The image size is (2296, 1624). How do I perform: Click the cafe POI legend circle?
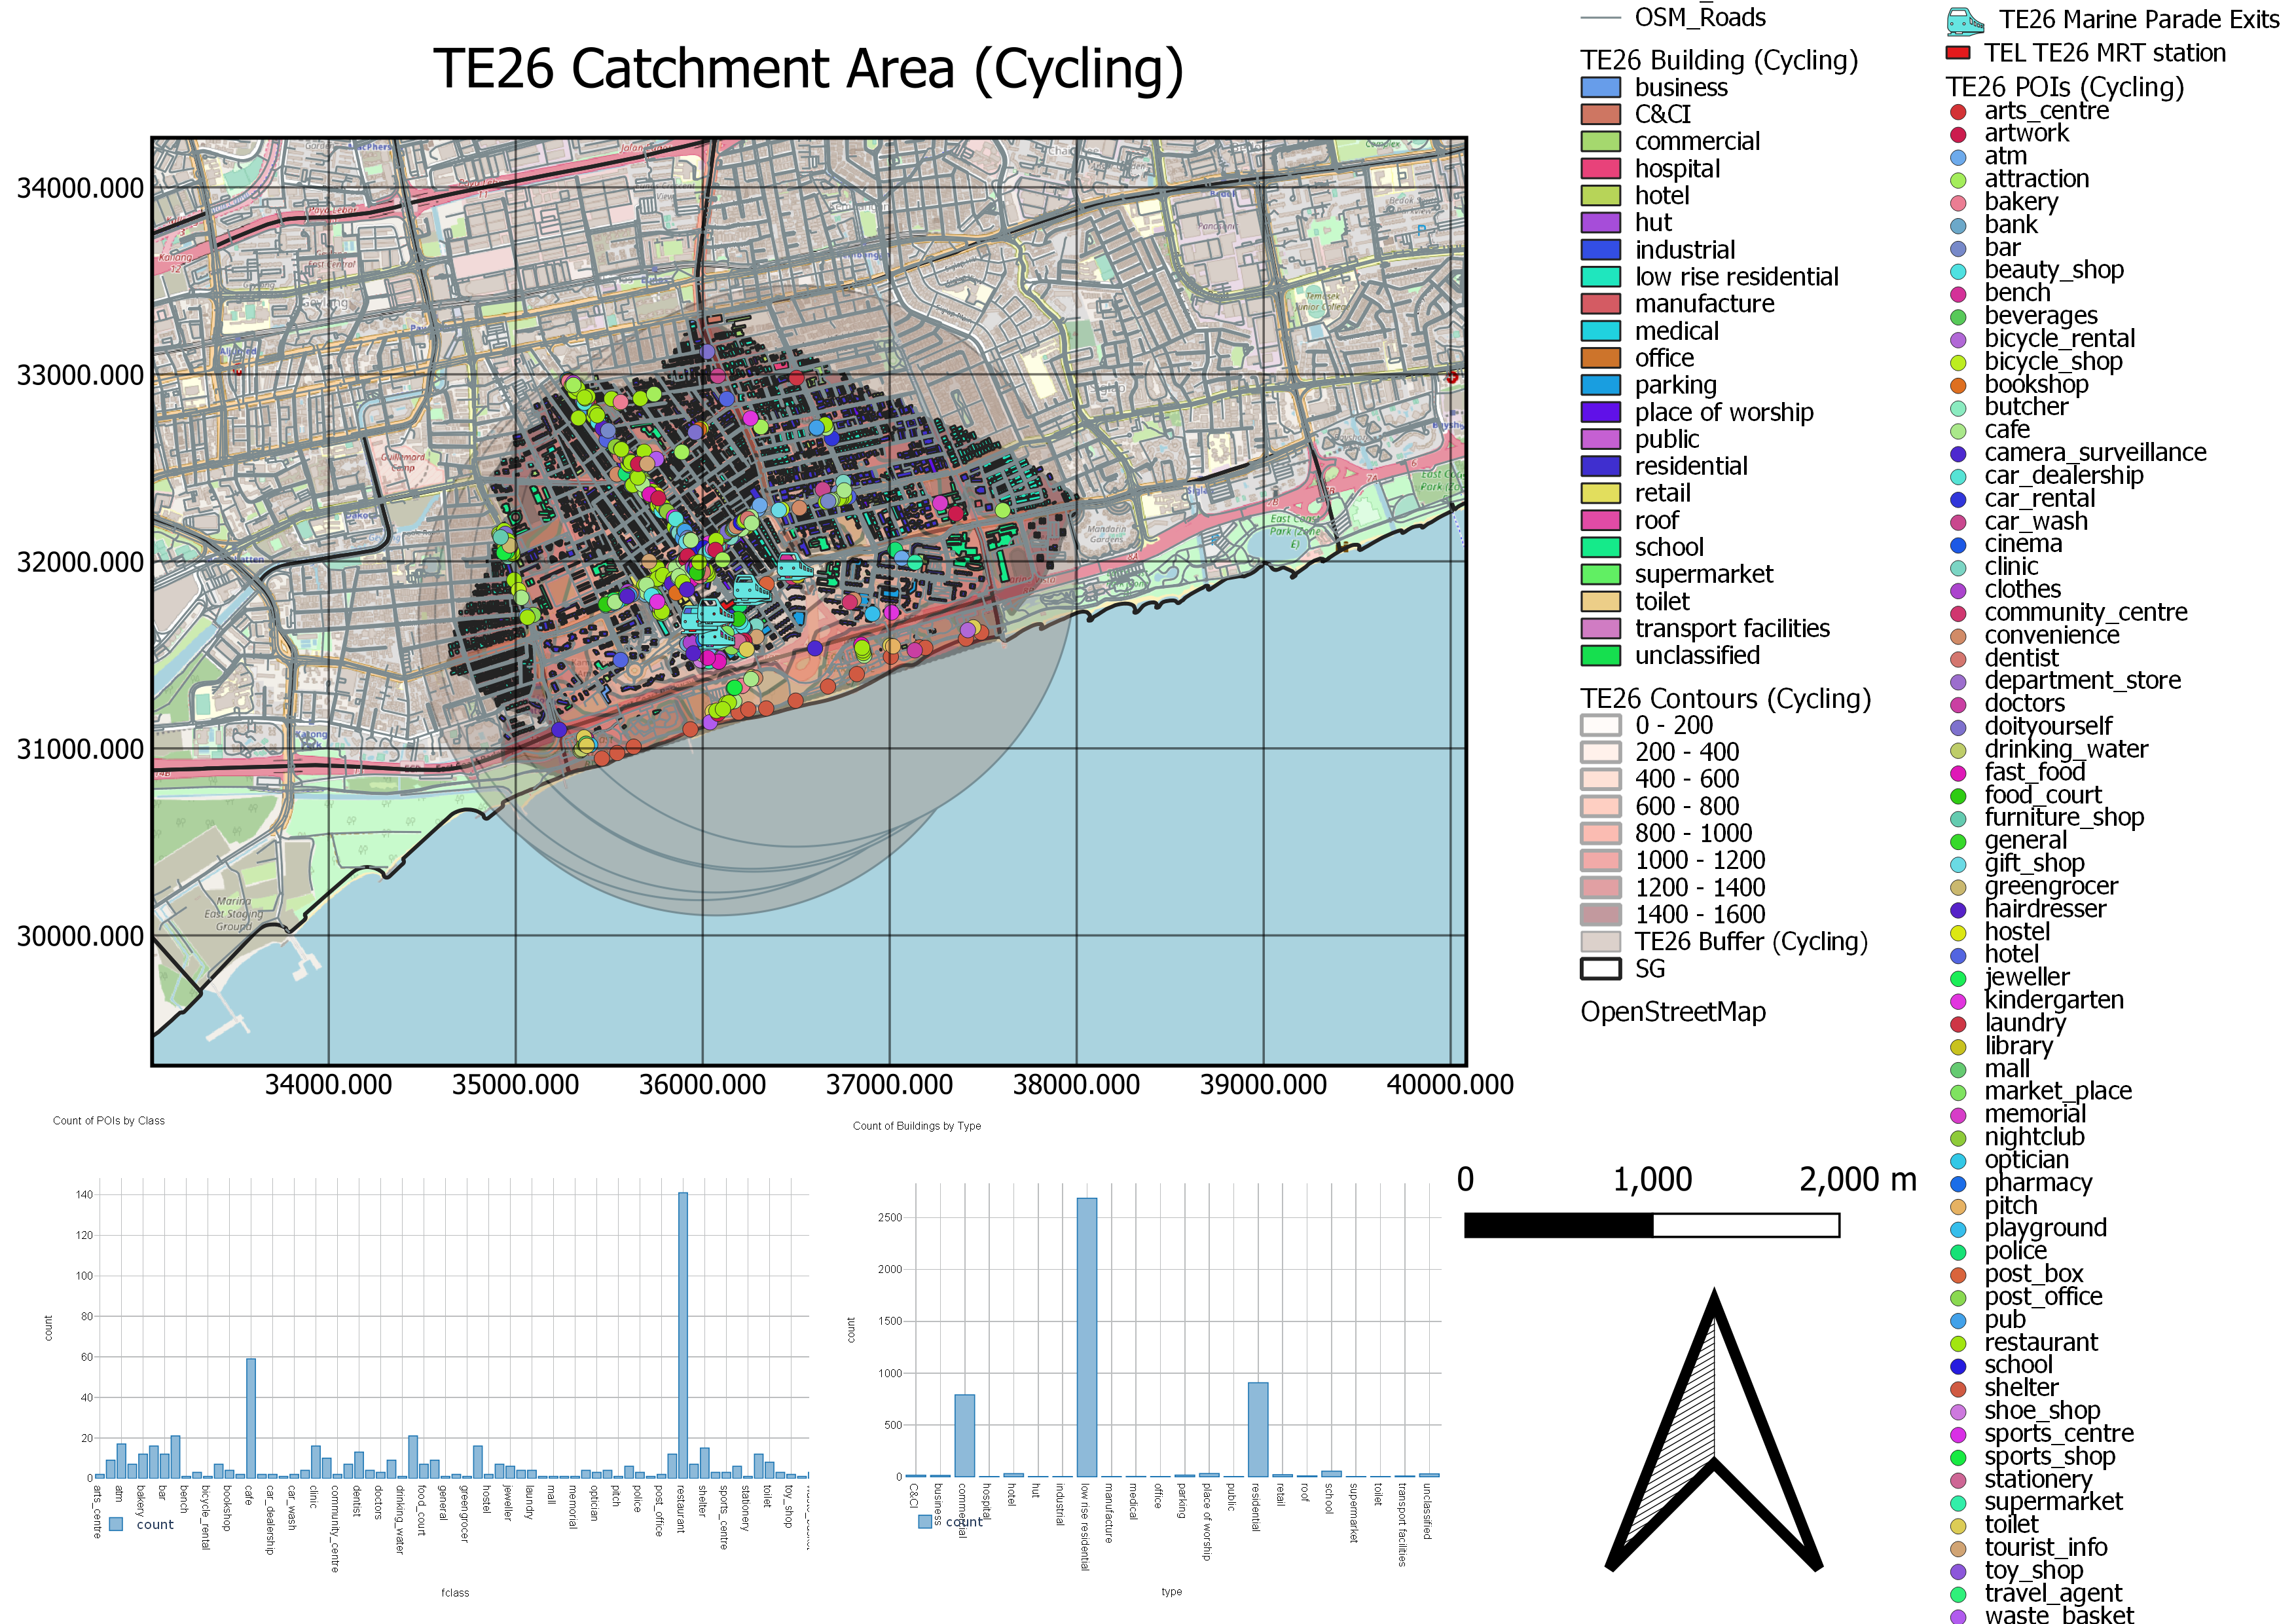click(1958, 431)
